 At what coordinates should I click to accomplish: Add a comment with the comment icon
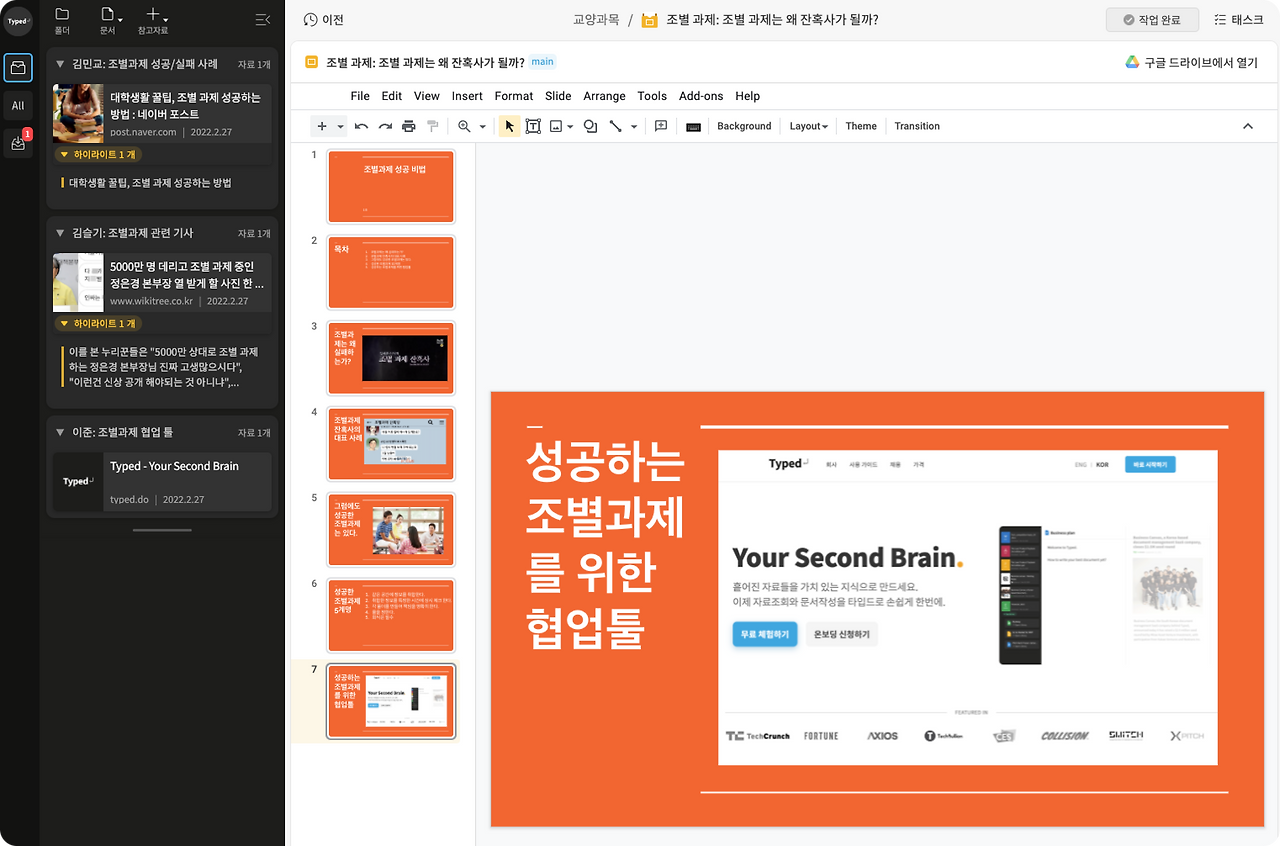click(661, 126)
